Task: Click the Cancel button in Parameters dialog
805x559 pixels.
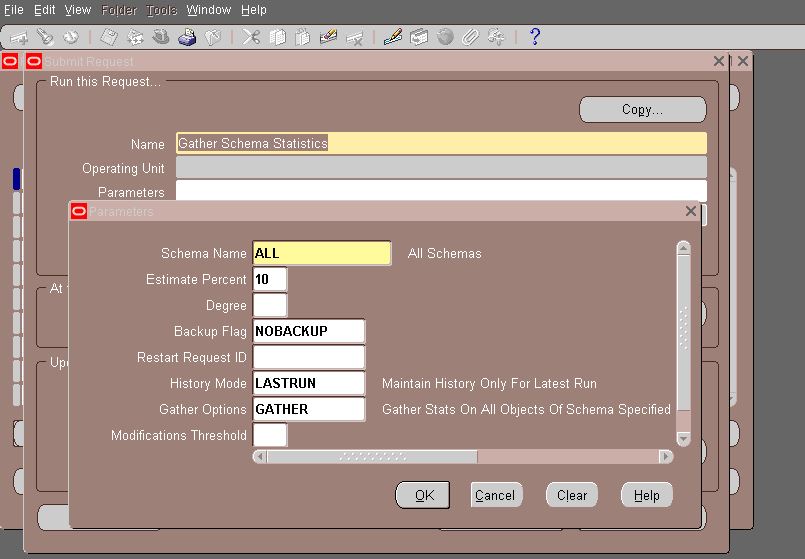Action: (x=496, y=495)
